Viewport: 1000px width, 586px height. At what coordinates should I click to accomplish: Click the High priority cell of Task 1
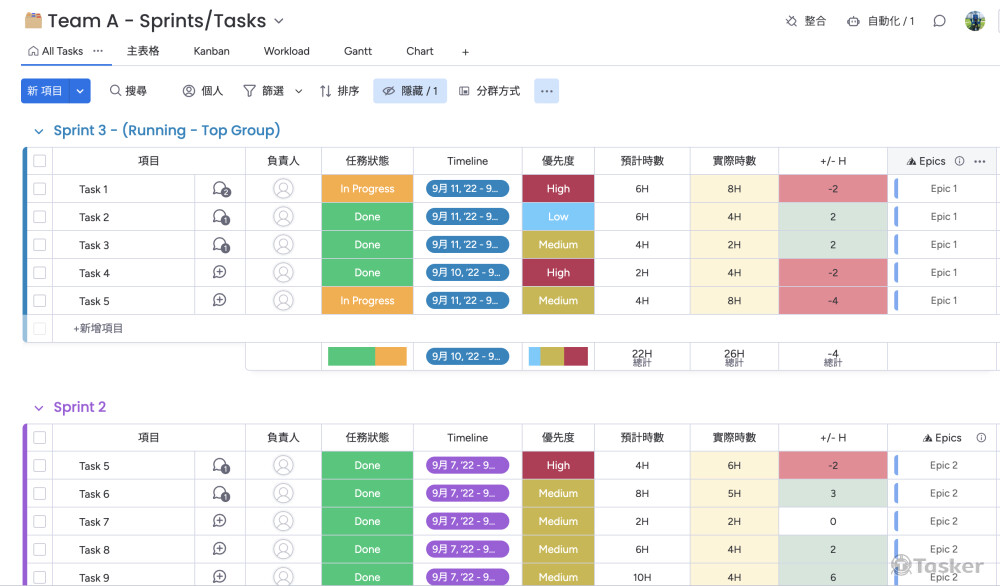558,189
